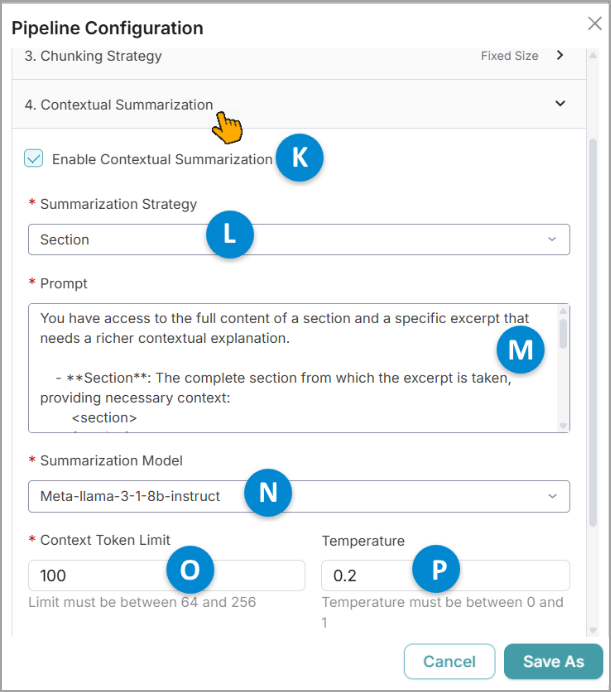Screen dimensions: 611x692
Task: Select the 4. Contextual Summarization header
Action: coord(299,105)
